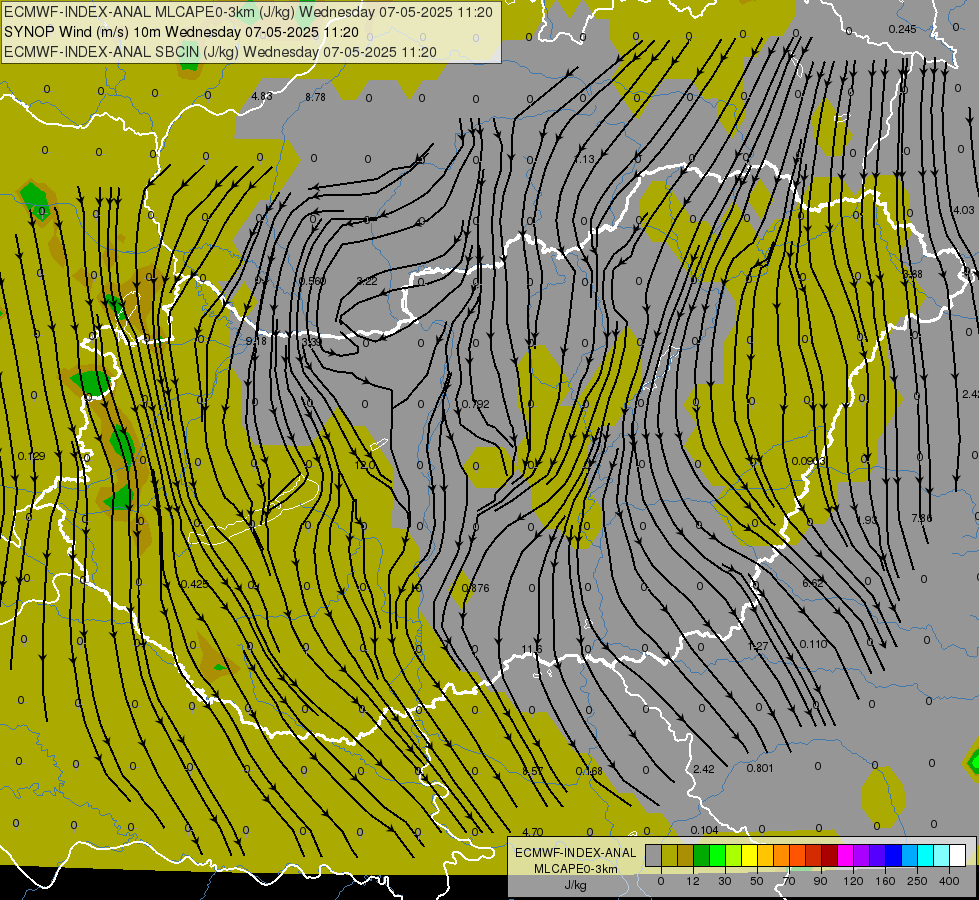
Task: Click MLCAPE0-3km label in the legend box
Action: (575, 869)
